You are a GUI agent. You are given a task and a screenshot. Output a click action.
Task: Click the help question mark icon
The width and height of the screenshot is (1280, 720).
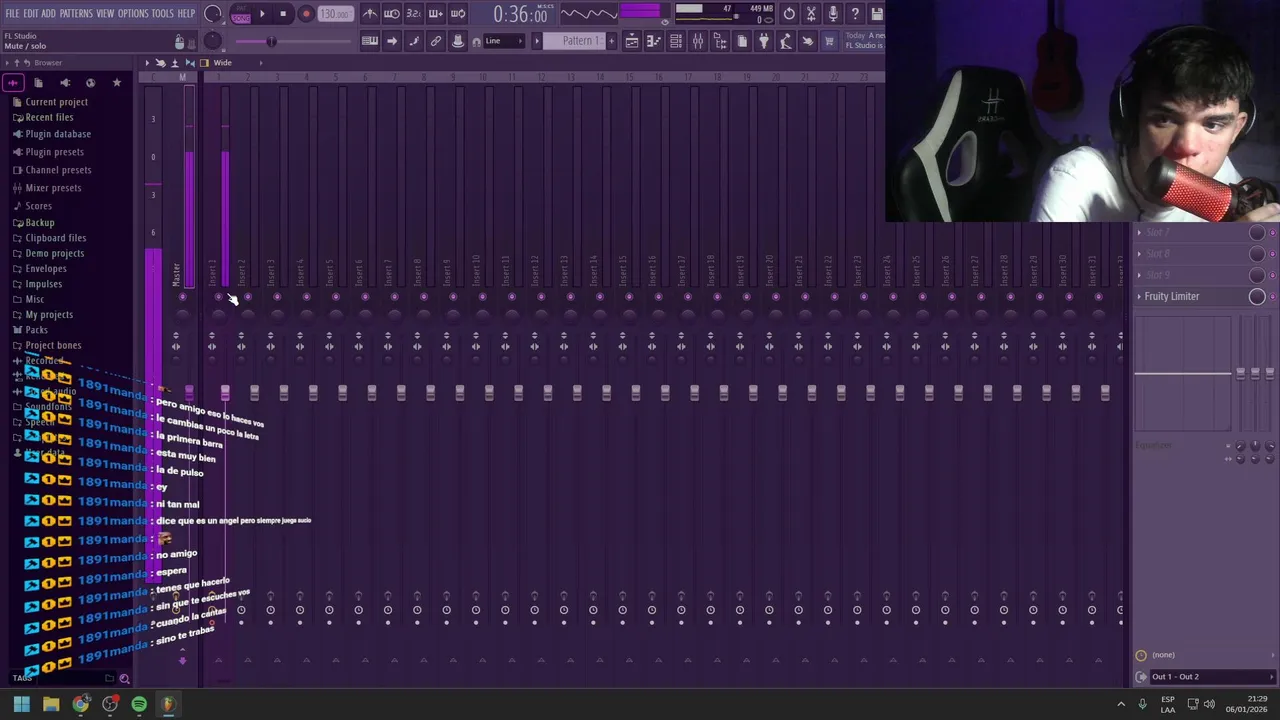coord(855,14)
